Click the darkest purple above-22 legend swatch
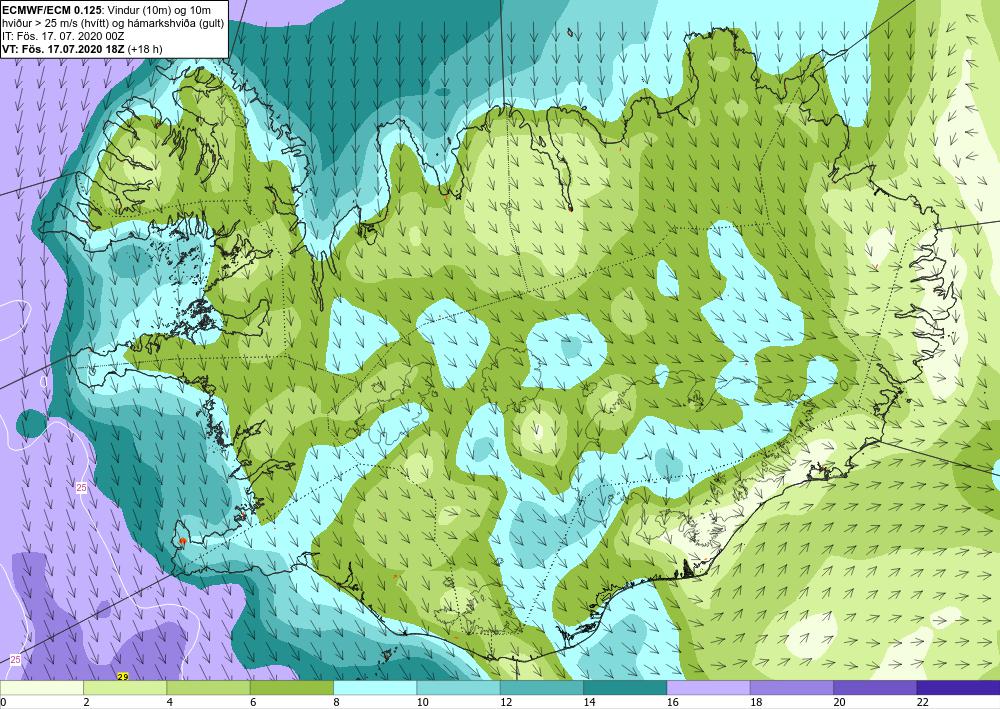This screenshot has height=709, width=1000. click(958, 688)
